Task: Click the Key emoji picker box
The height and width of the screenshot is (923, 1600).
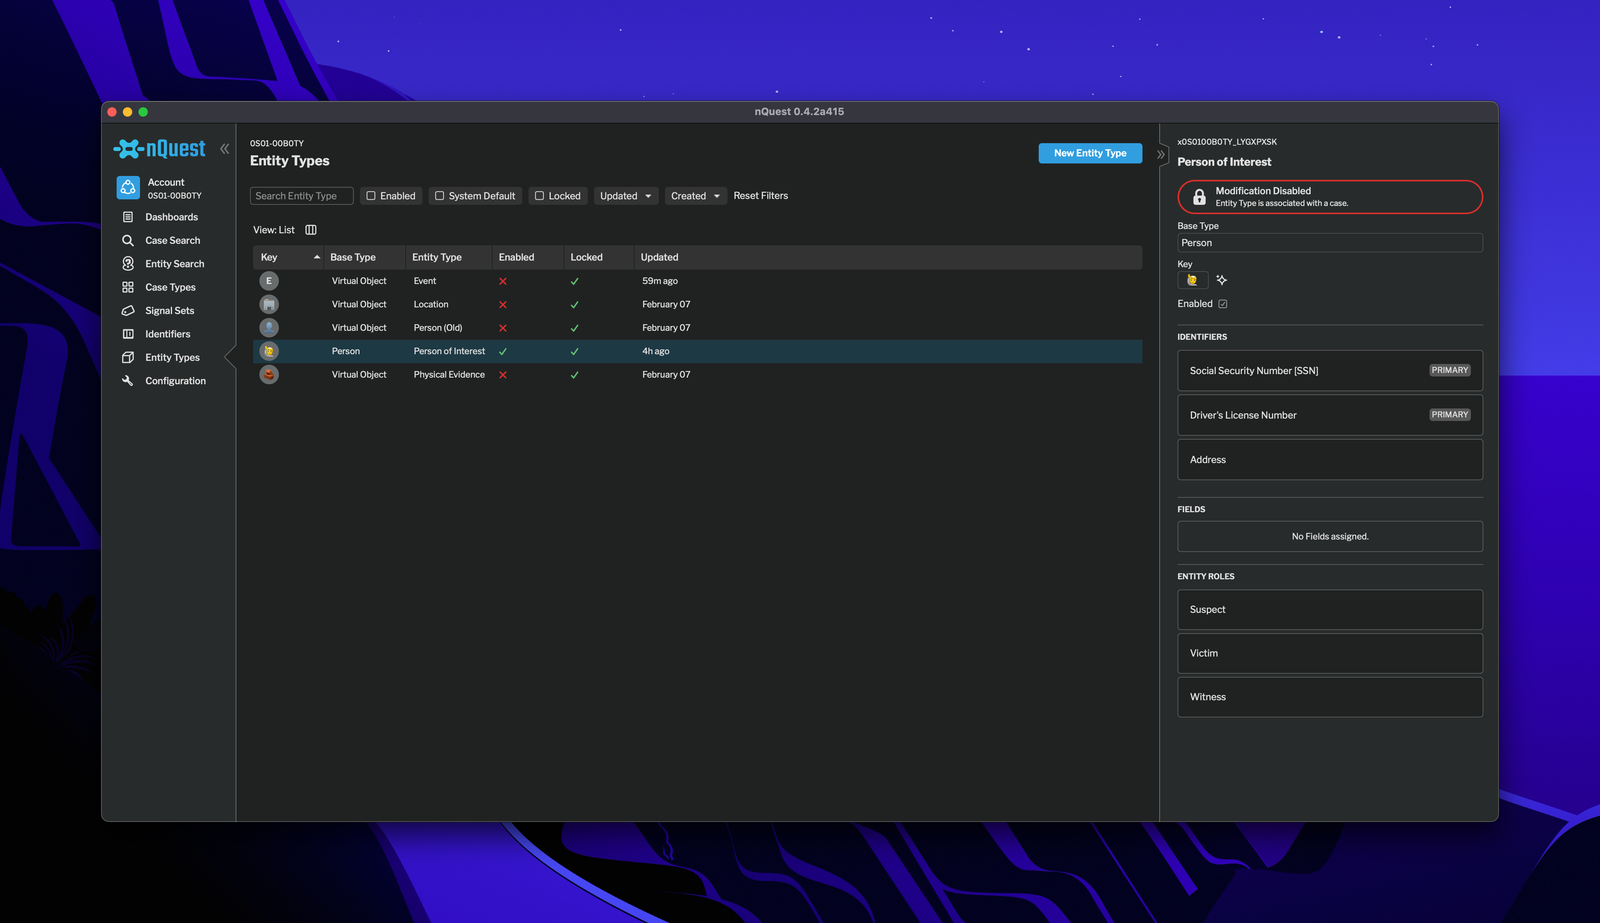Action: (x=1192, y=280)
